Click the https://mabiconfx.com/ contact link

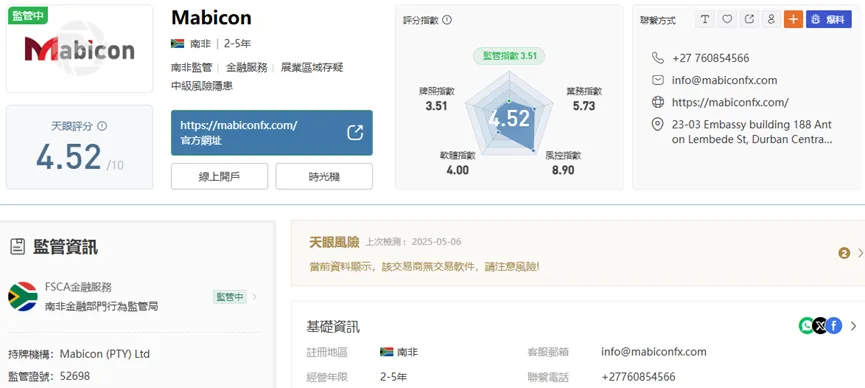(730, 102)
